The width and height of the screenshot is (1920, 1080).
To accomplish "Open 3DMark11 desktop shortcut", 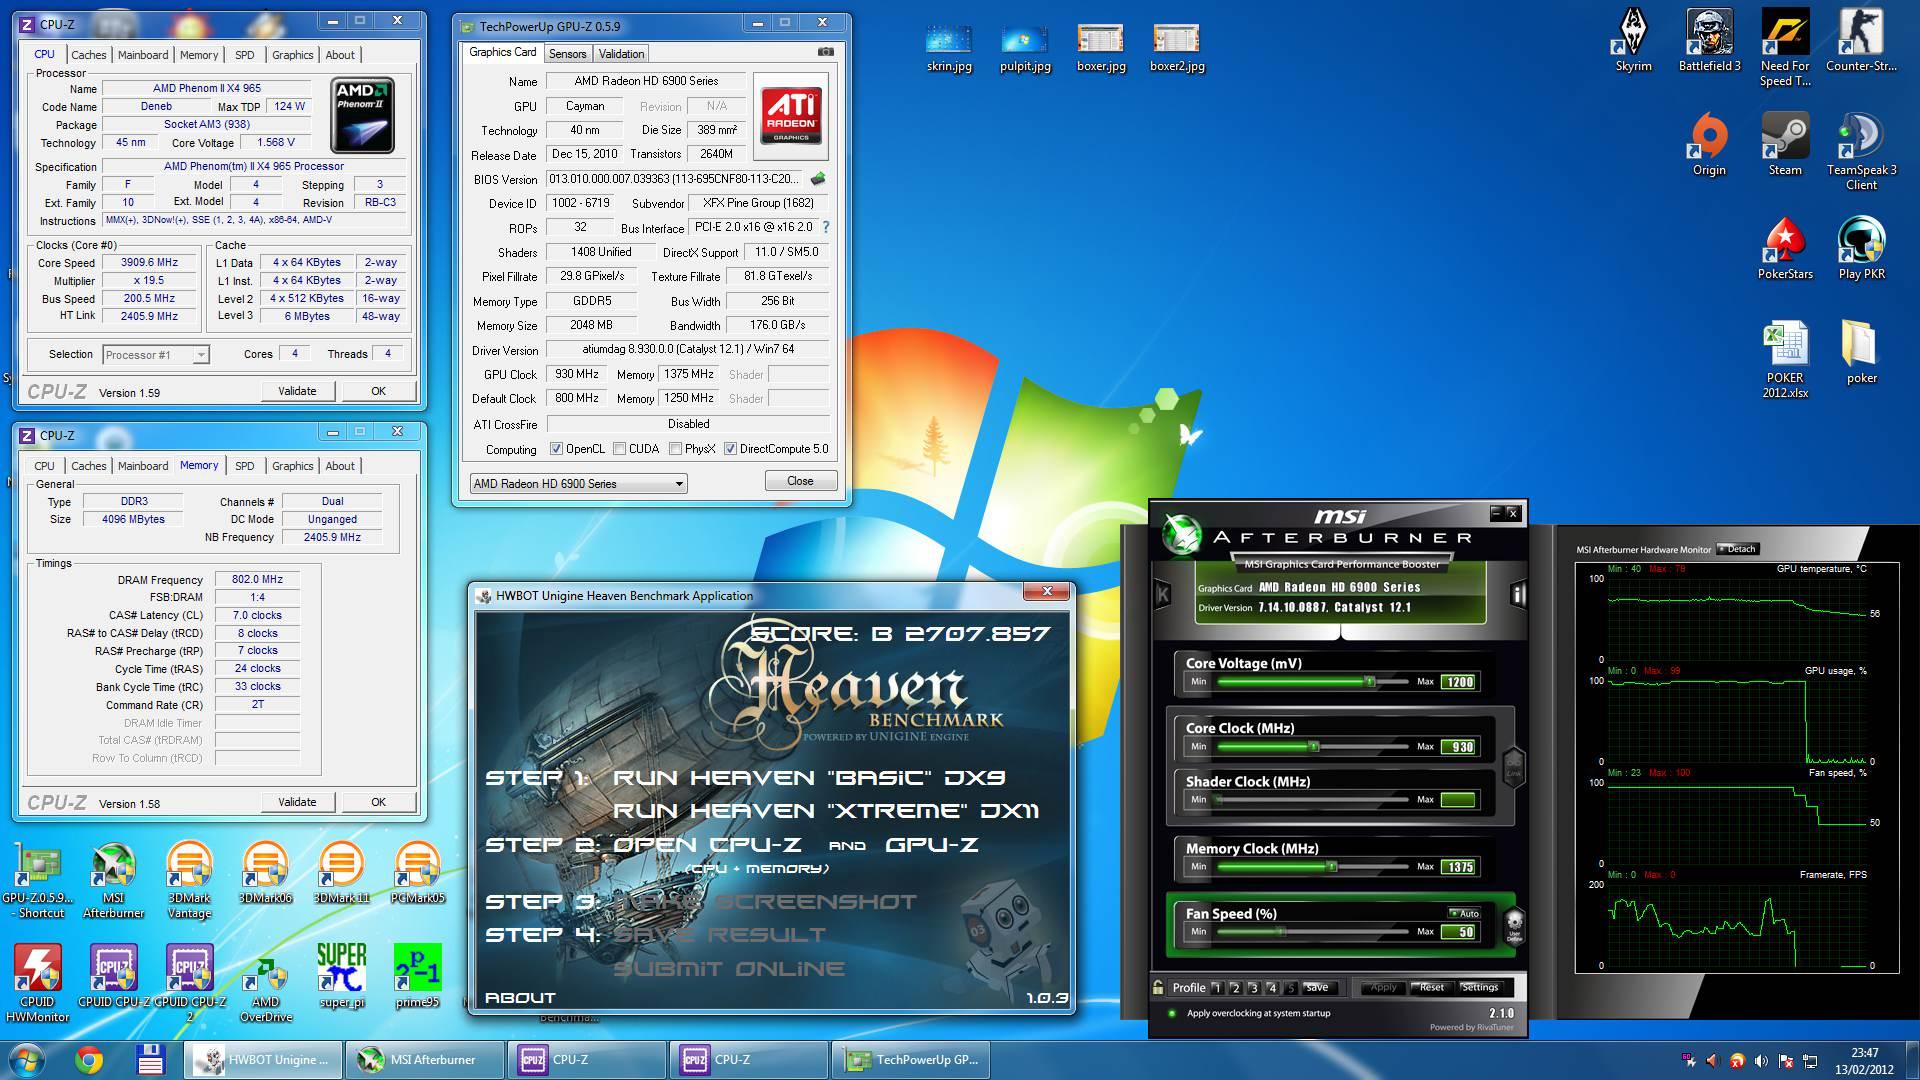I will pyautogui.click(x=341, y=873).
